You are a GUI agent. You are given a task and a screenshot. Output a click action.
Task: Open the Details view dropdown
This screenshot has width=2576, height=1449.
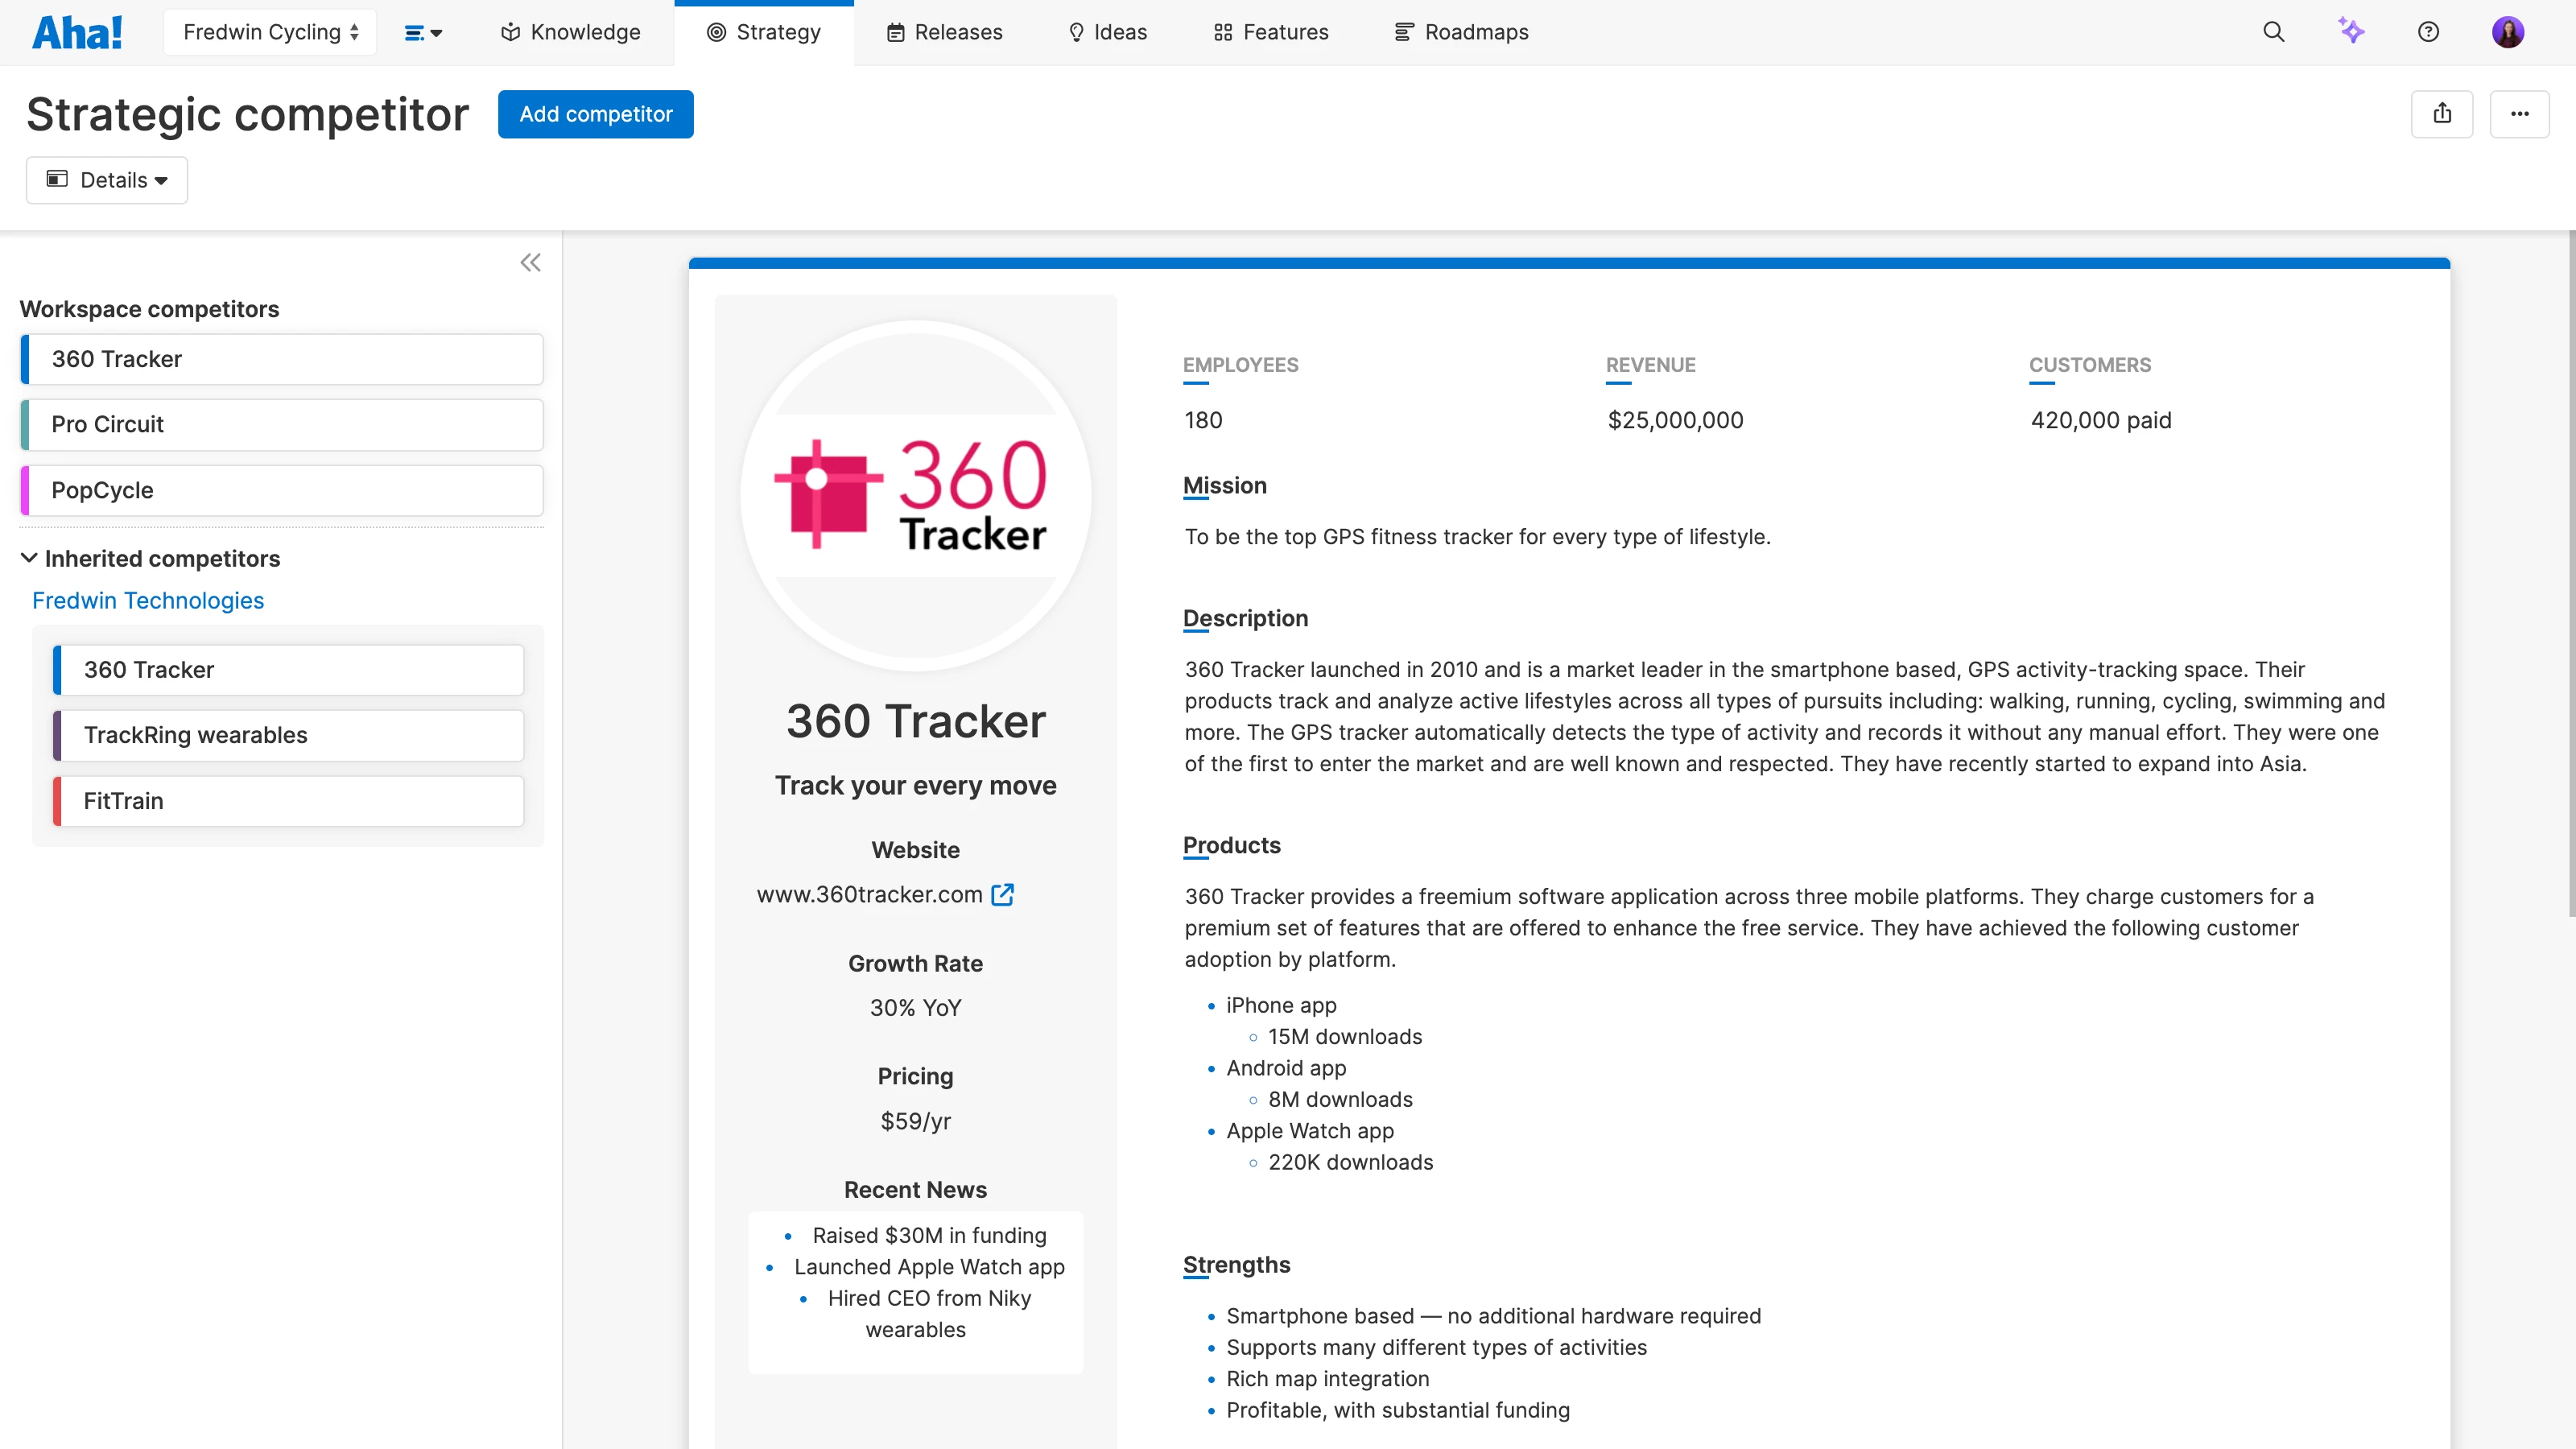(107, 180)
